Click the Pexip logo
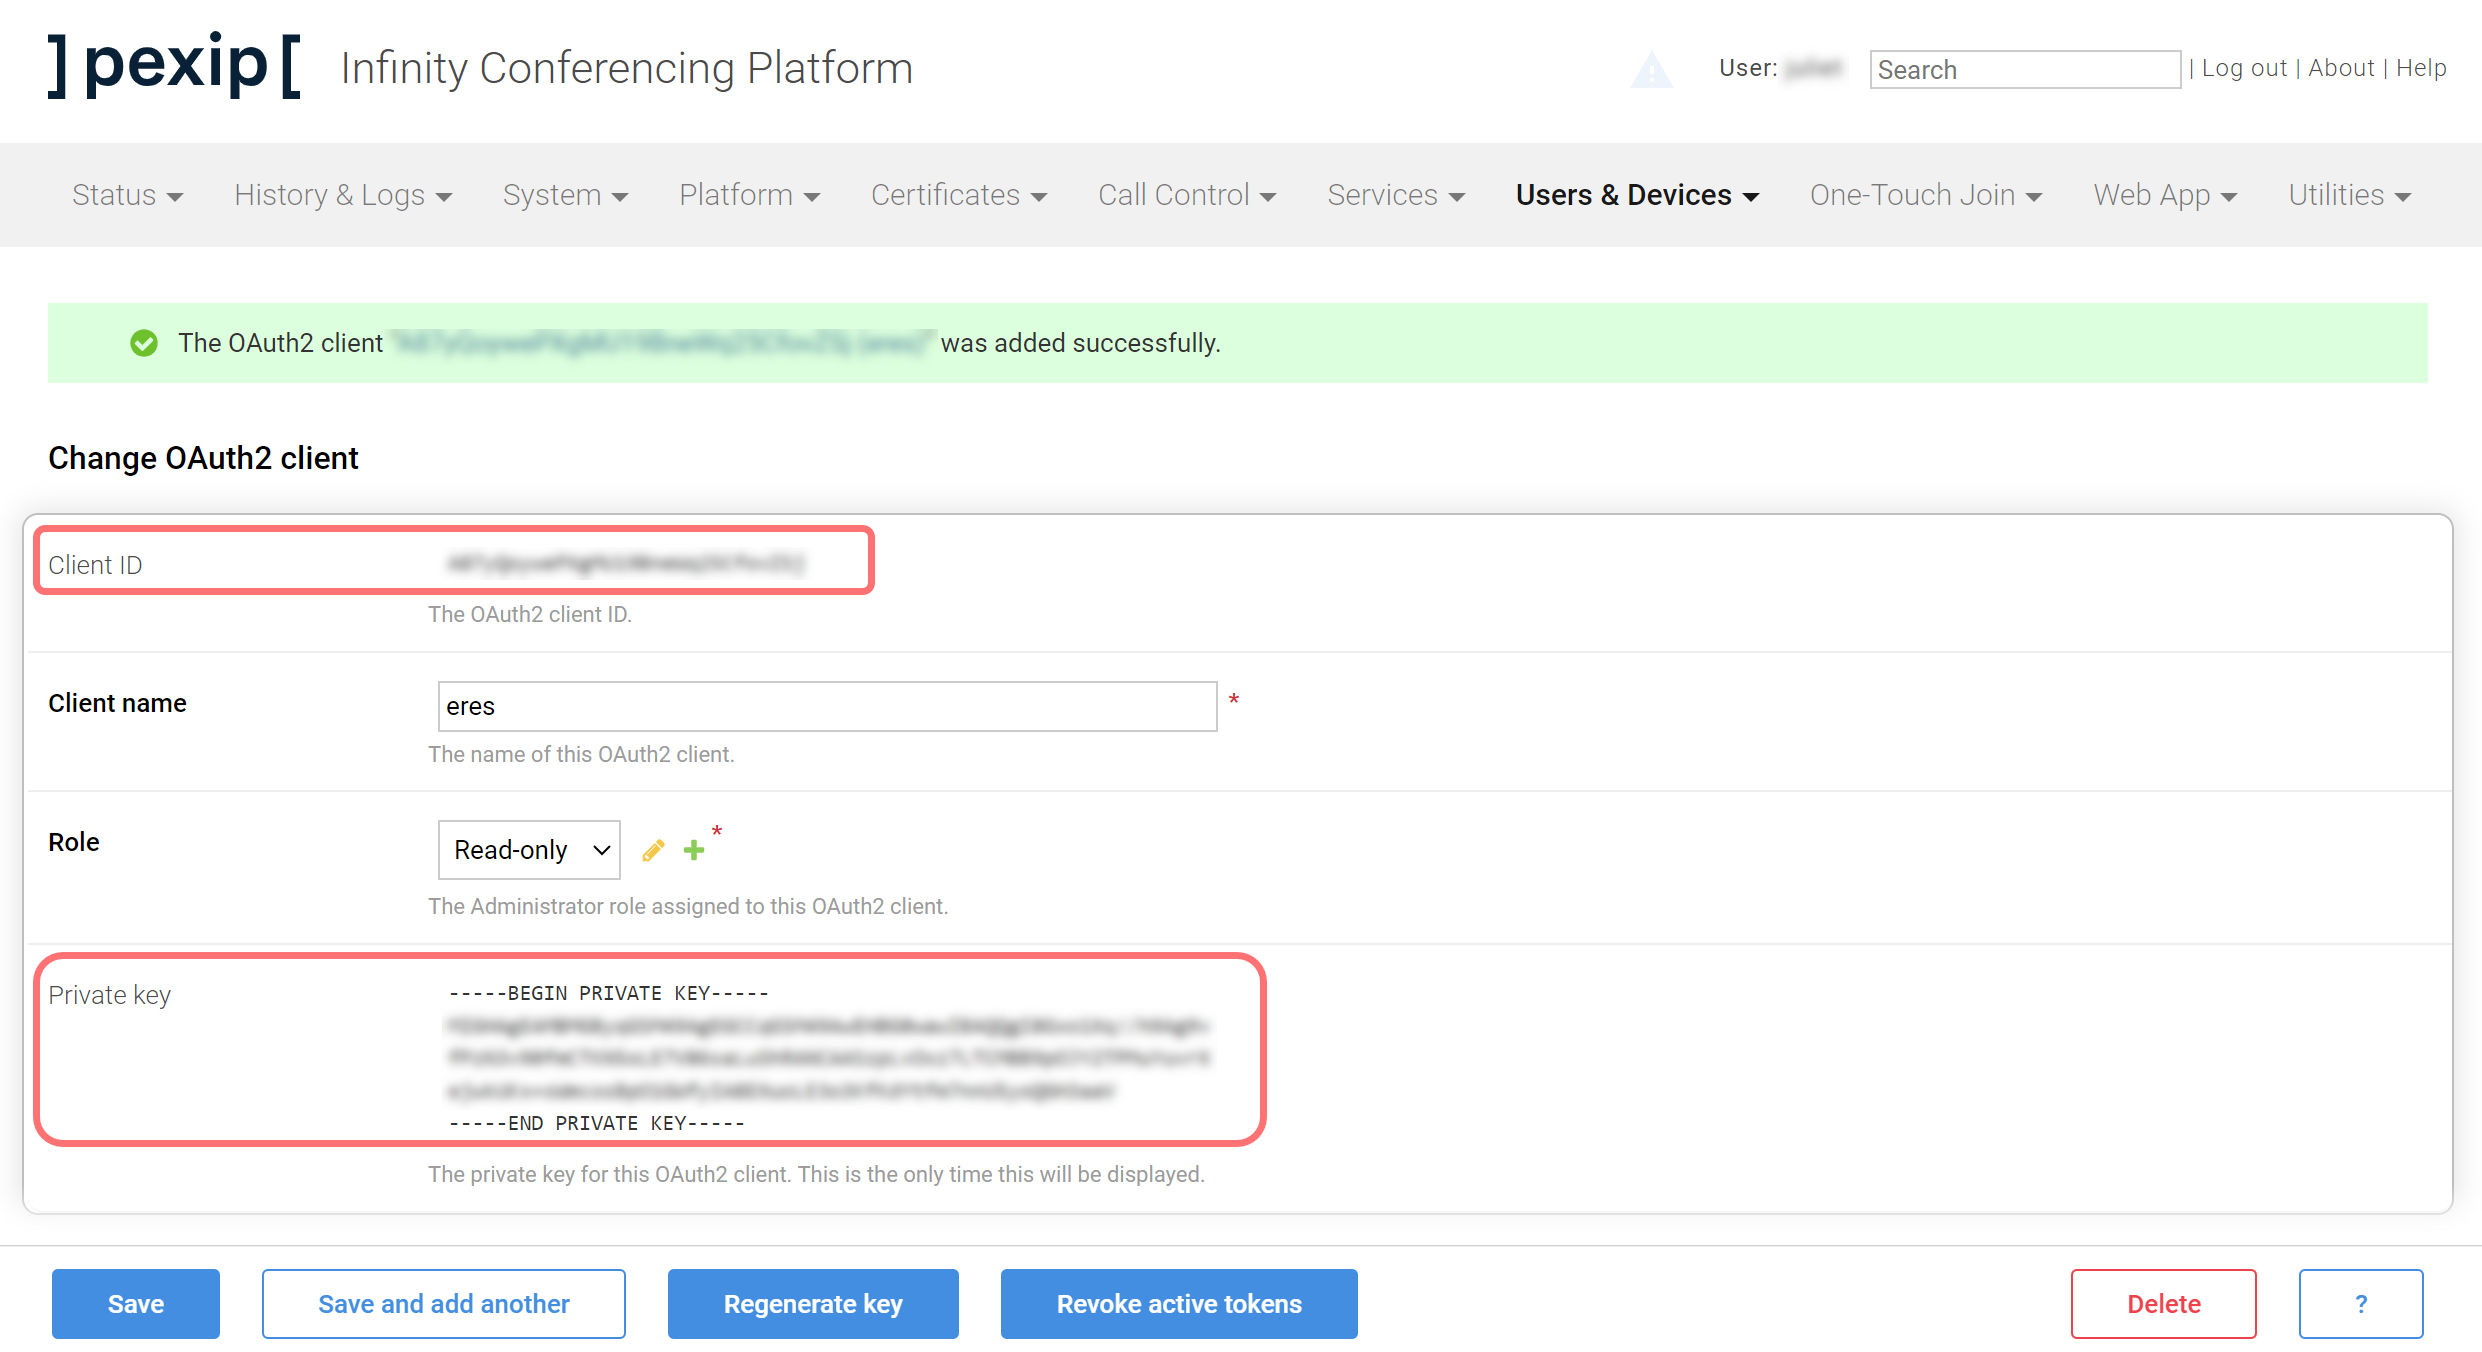Image resolution: width=2482 pixels, height=1352 pixels. (x=174, y=66)
